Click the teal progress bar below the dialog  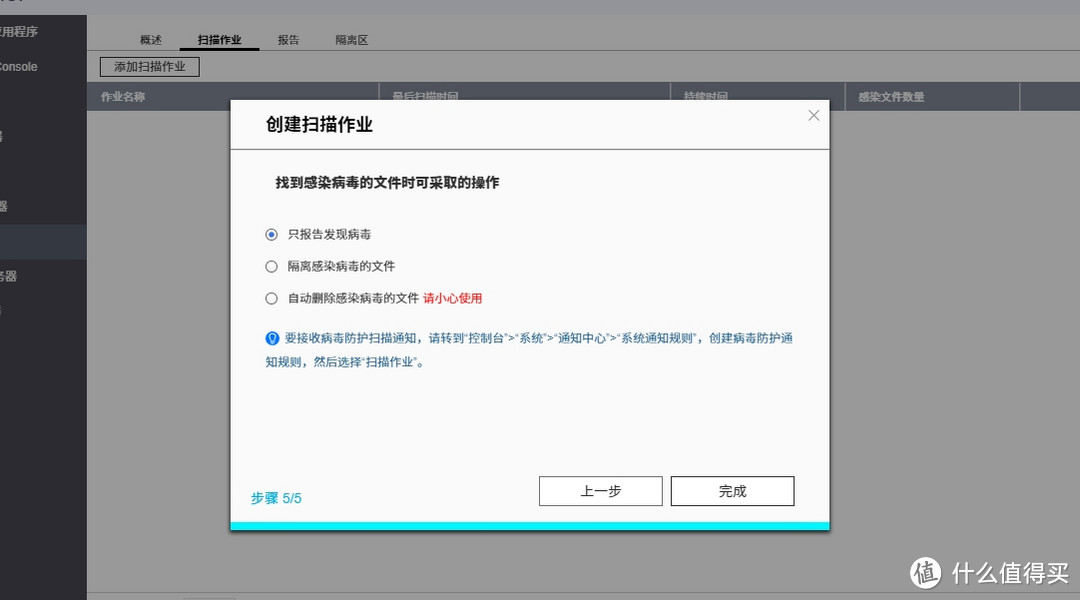(x=529, y=524)
